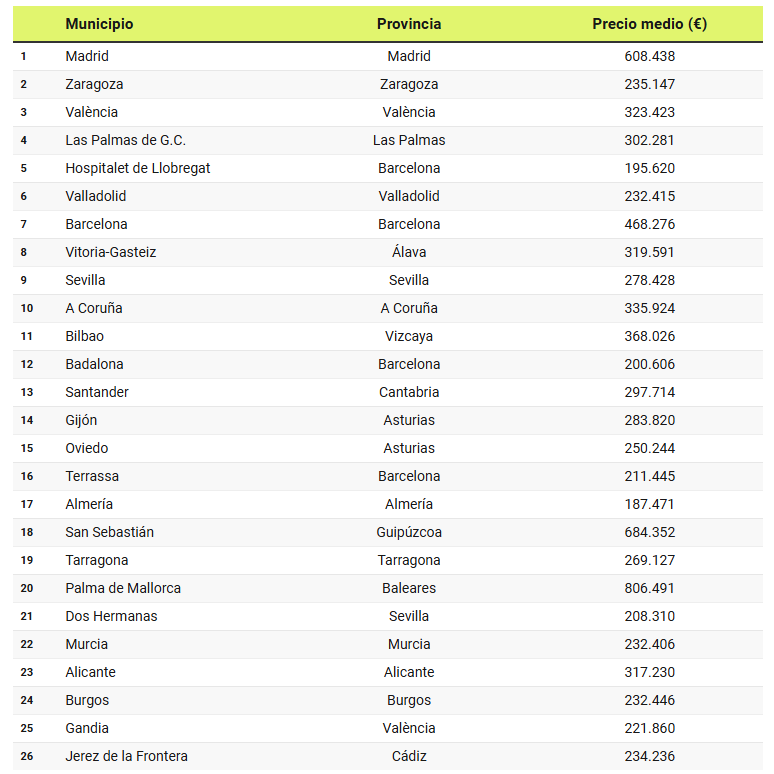Select the San Sebastián municipality cell
Viewport: 774px width, 774px height.
tap(110, 532)
